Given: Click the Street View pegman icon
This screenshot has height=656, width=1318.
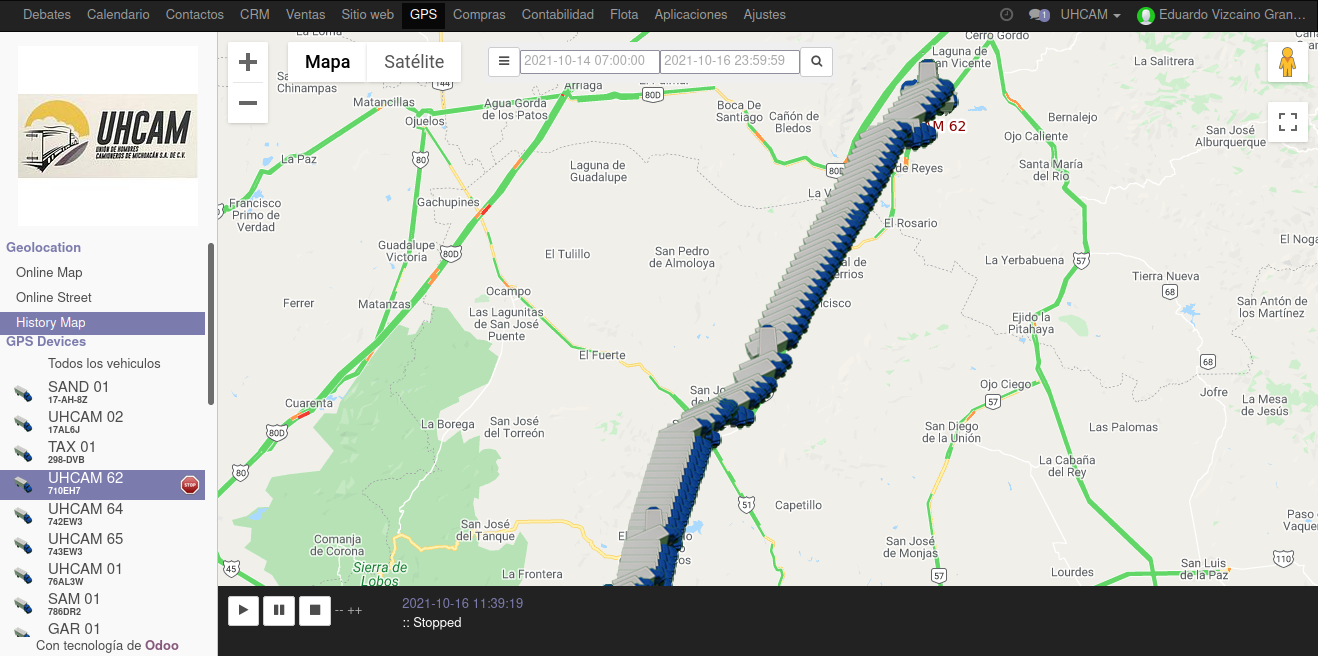Looking at the screenshot, I should coord(1287,63).
